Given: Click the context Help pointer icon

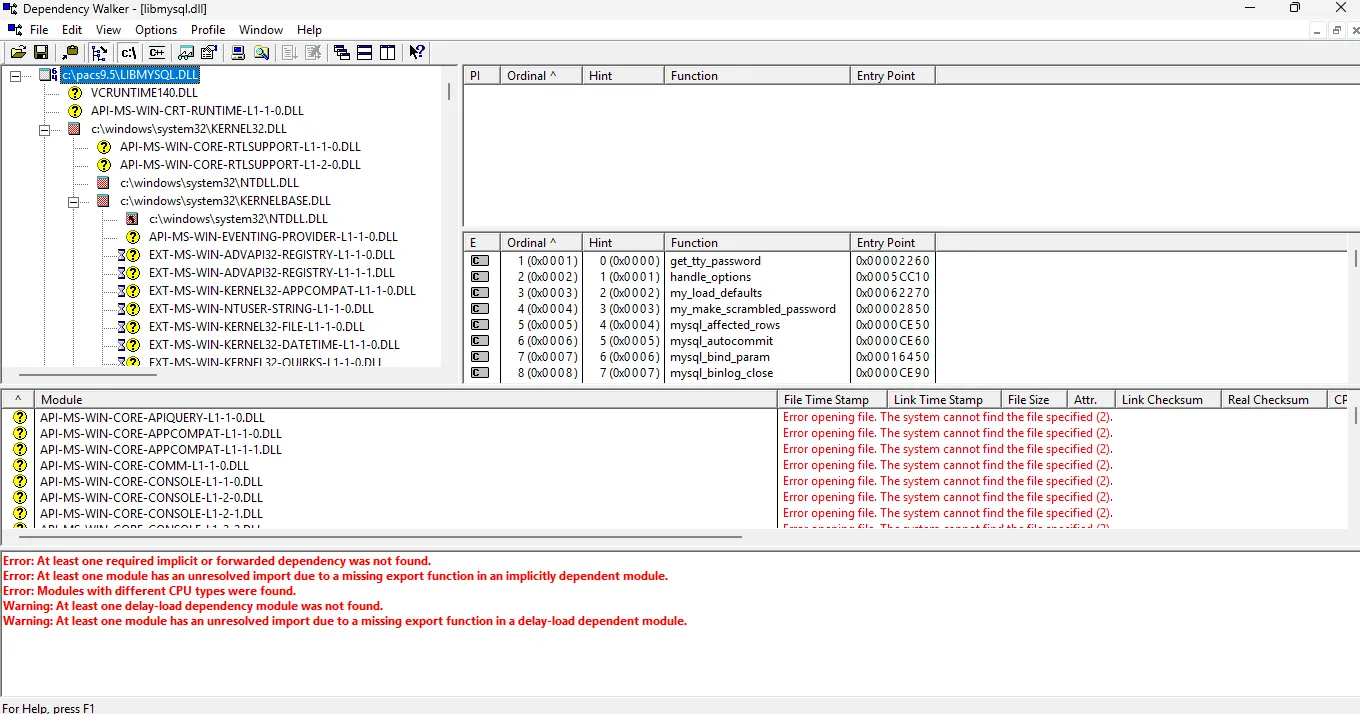Looking at the screenshot, I should click(417, 53).
